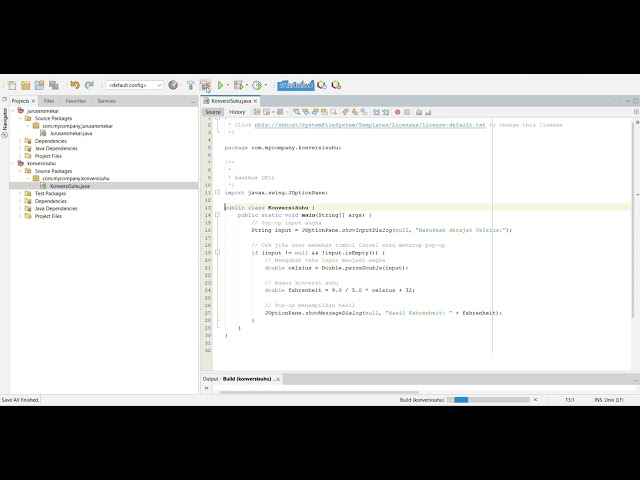Click the New Project icon
Viewport: 640px width, 480px height.
click(25, 85)
